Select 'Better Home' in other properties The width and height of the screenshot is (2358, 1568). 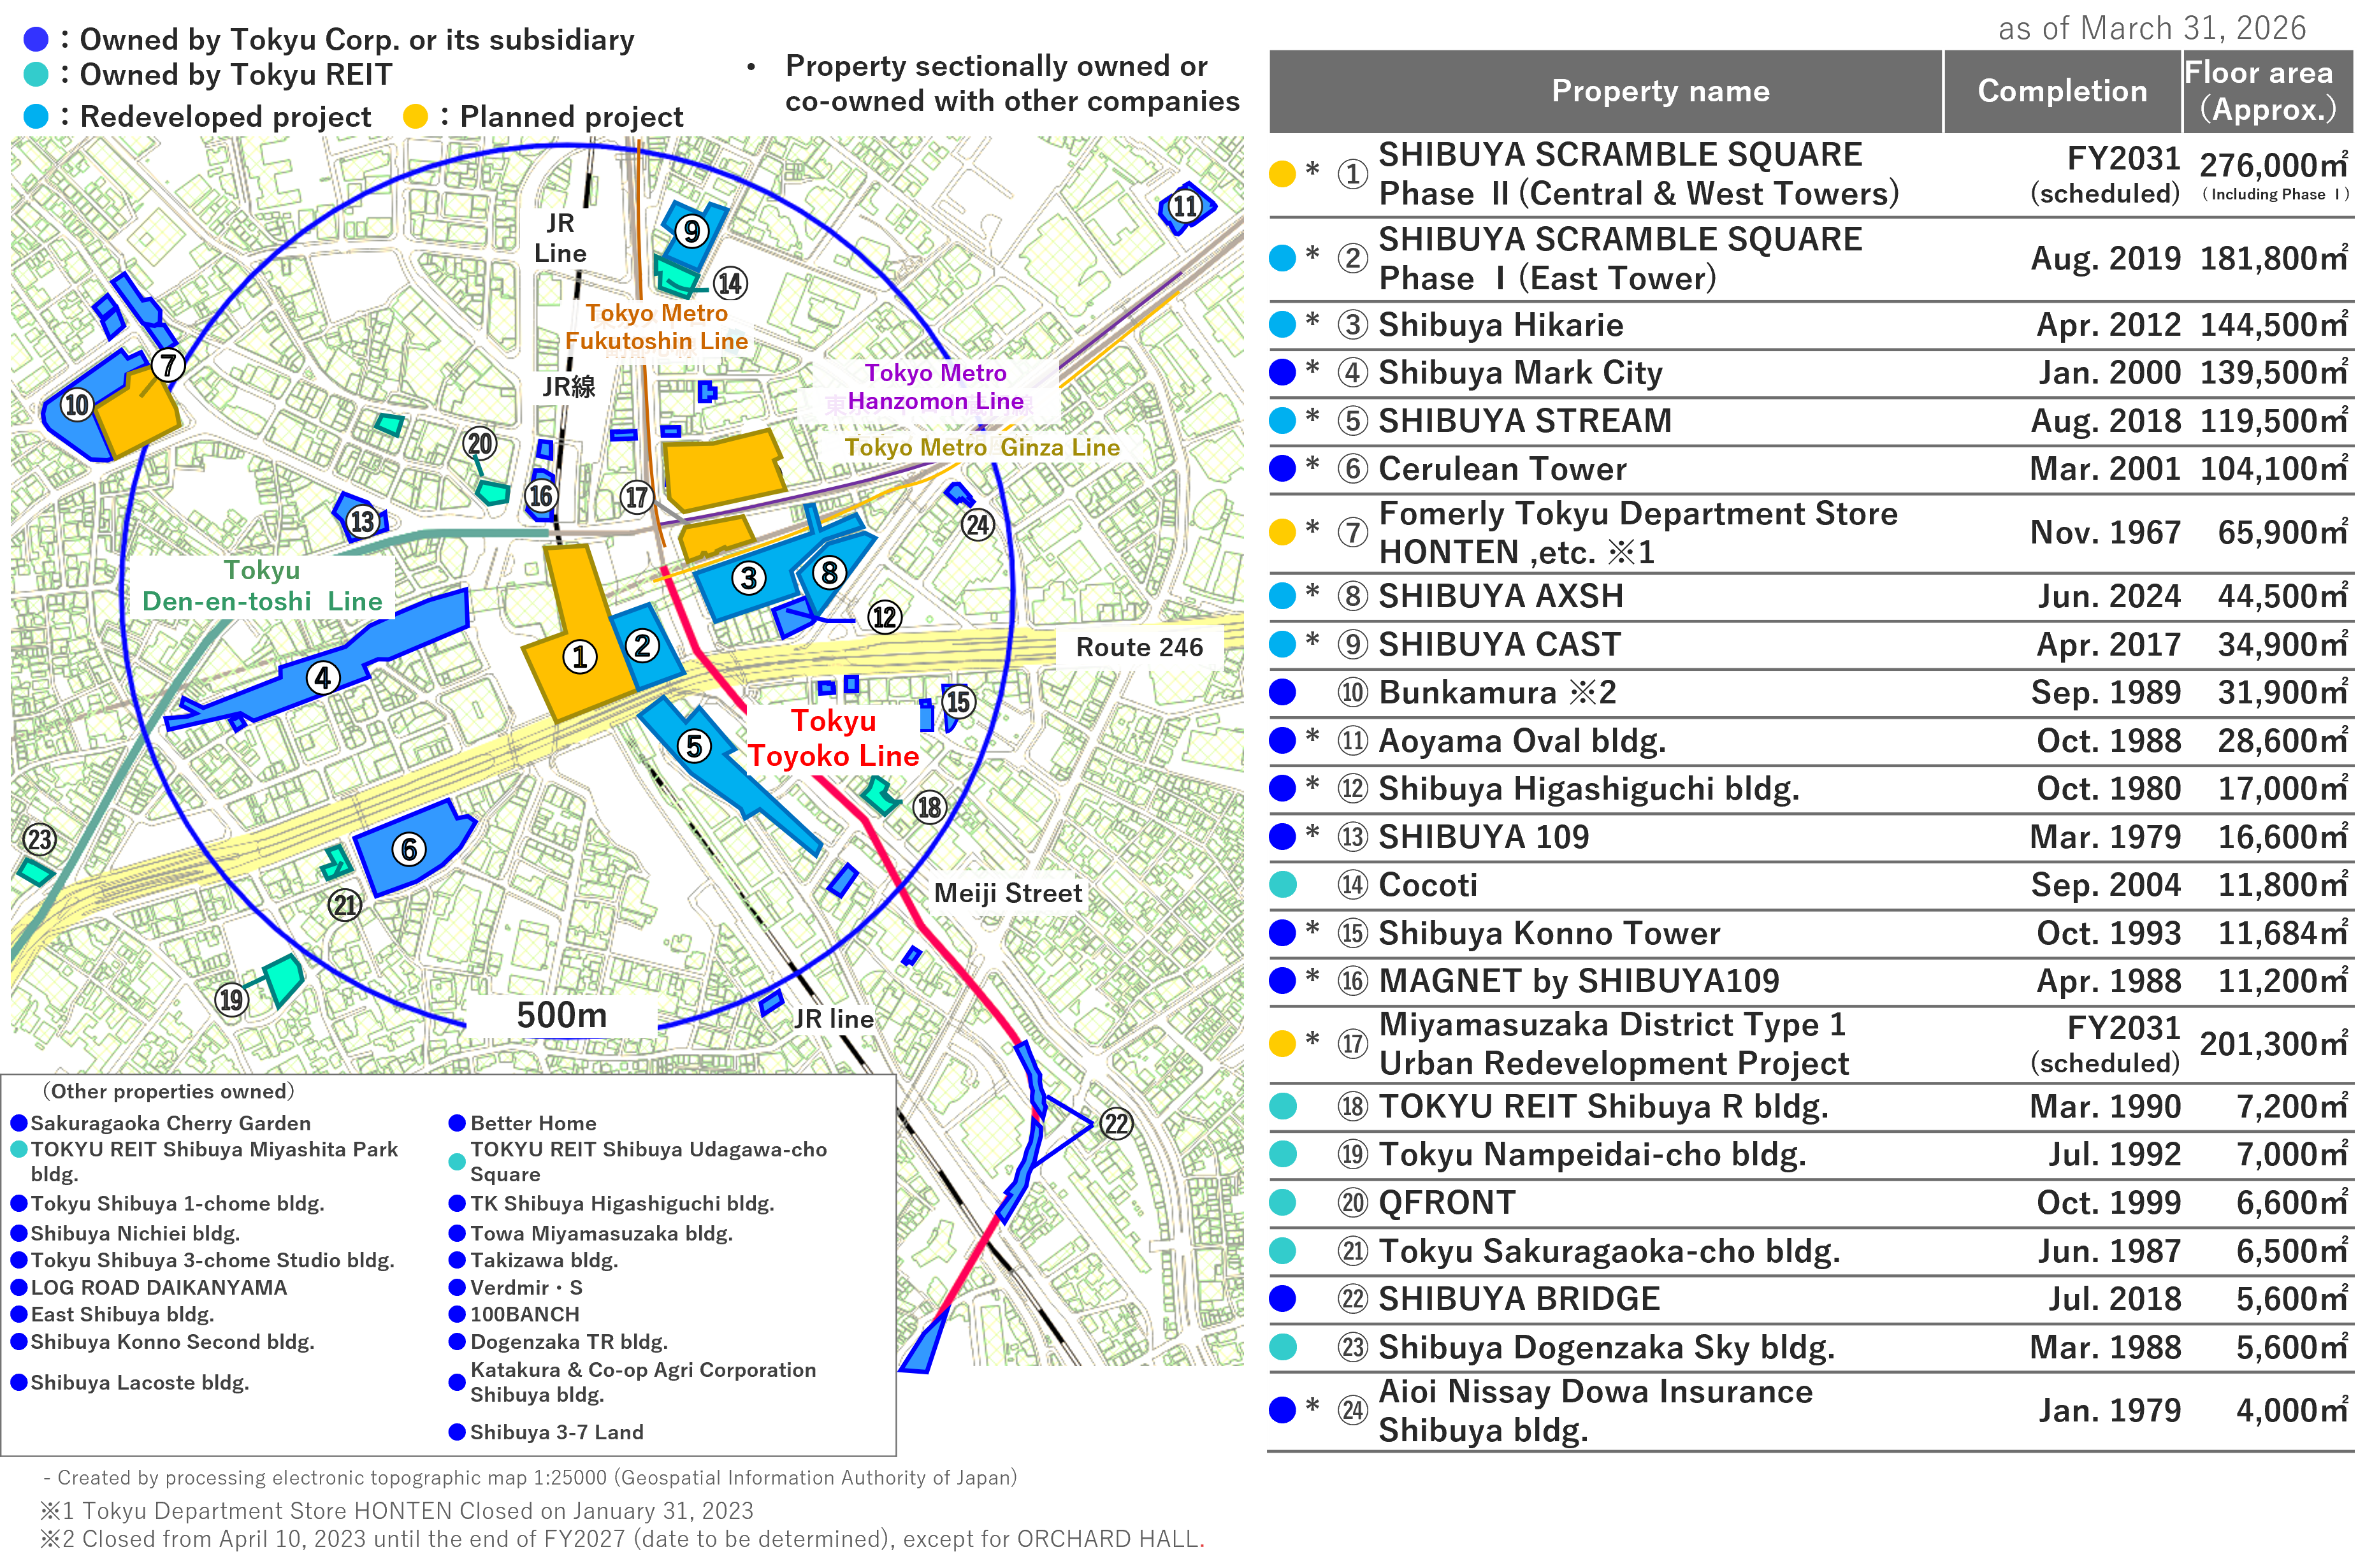point(533,1123)
